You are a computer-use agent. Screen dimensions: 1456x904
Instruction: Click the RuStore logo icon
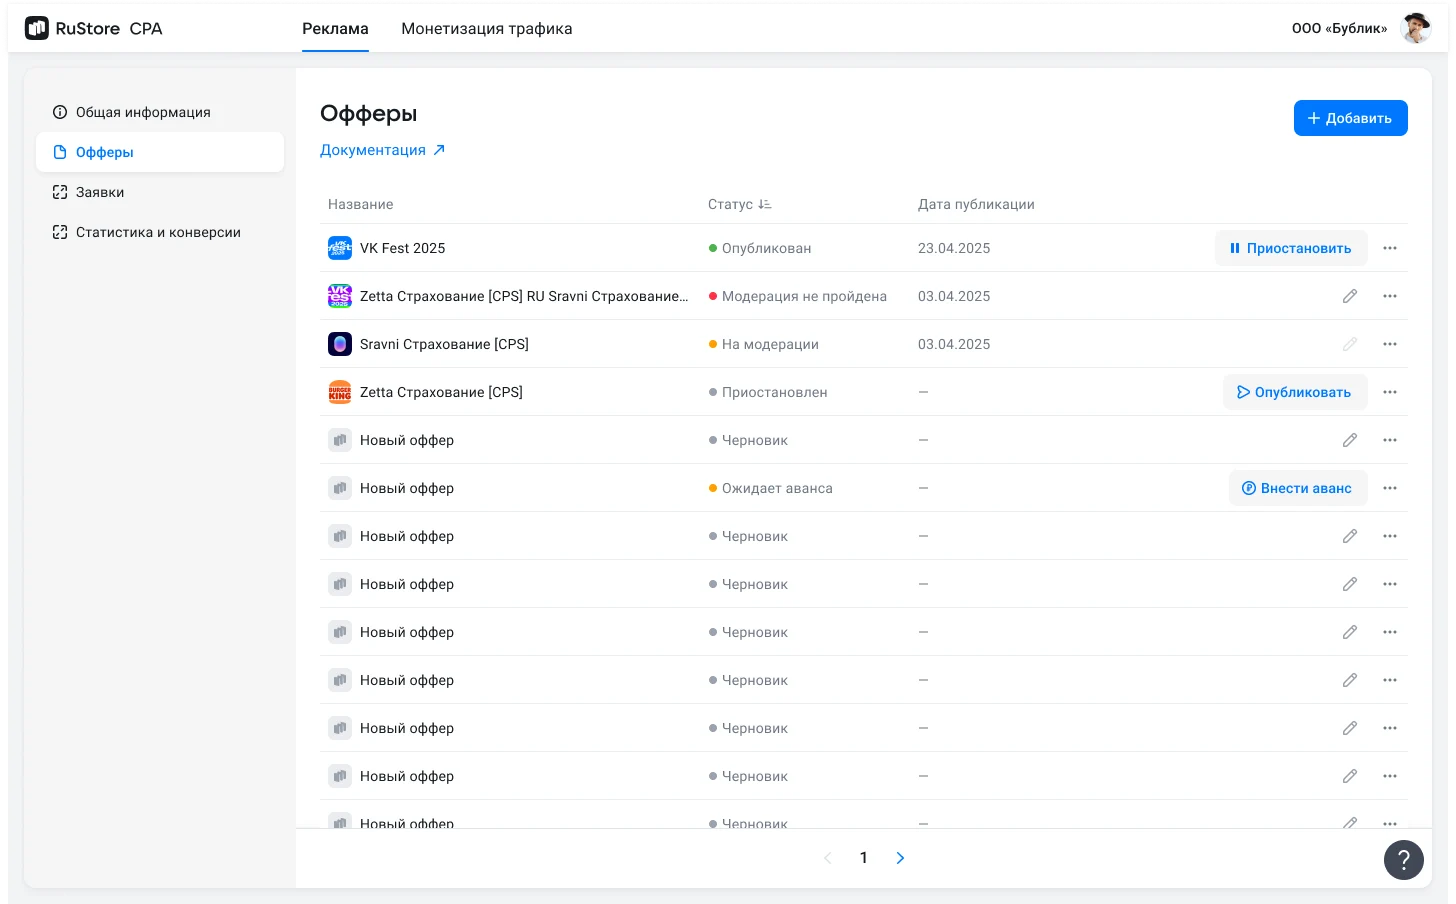(x=37, y=28)
